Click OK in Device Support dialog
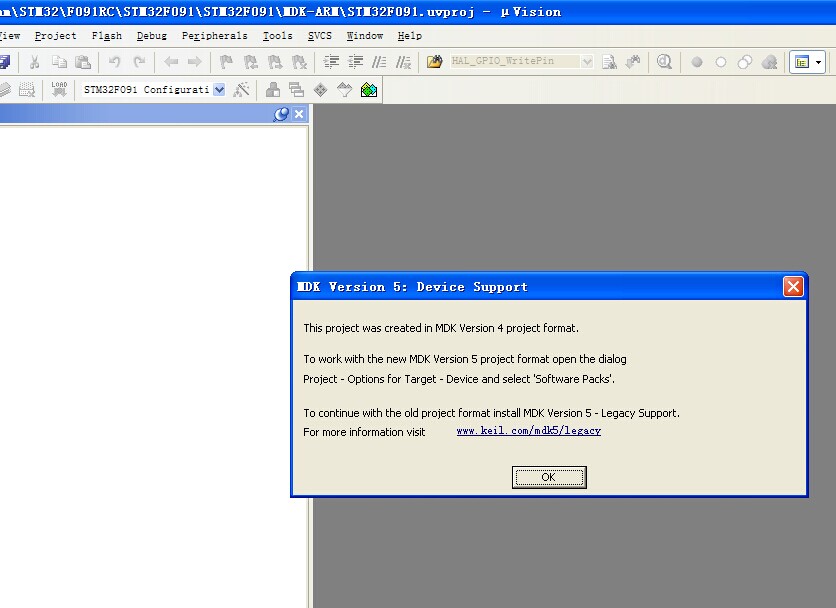This screenshot has width=836, height=608. point(549,477)
